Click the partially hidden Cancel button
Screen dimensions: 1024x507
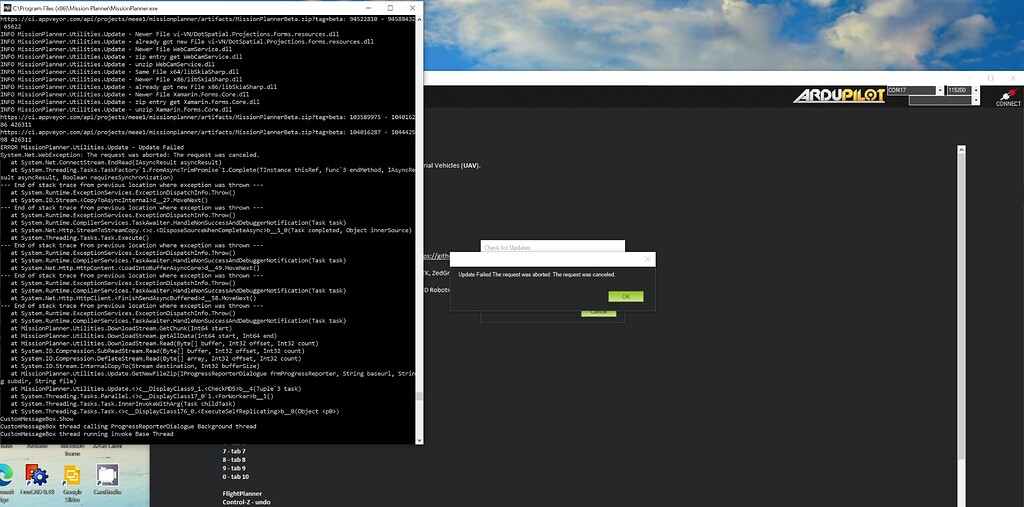pyautogui.click(x=599, y=314)
